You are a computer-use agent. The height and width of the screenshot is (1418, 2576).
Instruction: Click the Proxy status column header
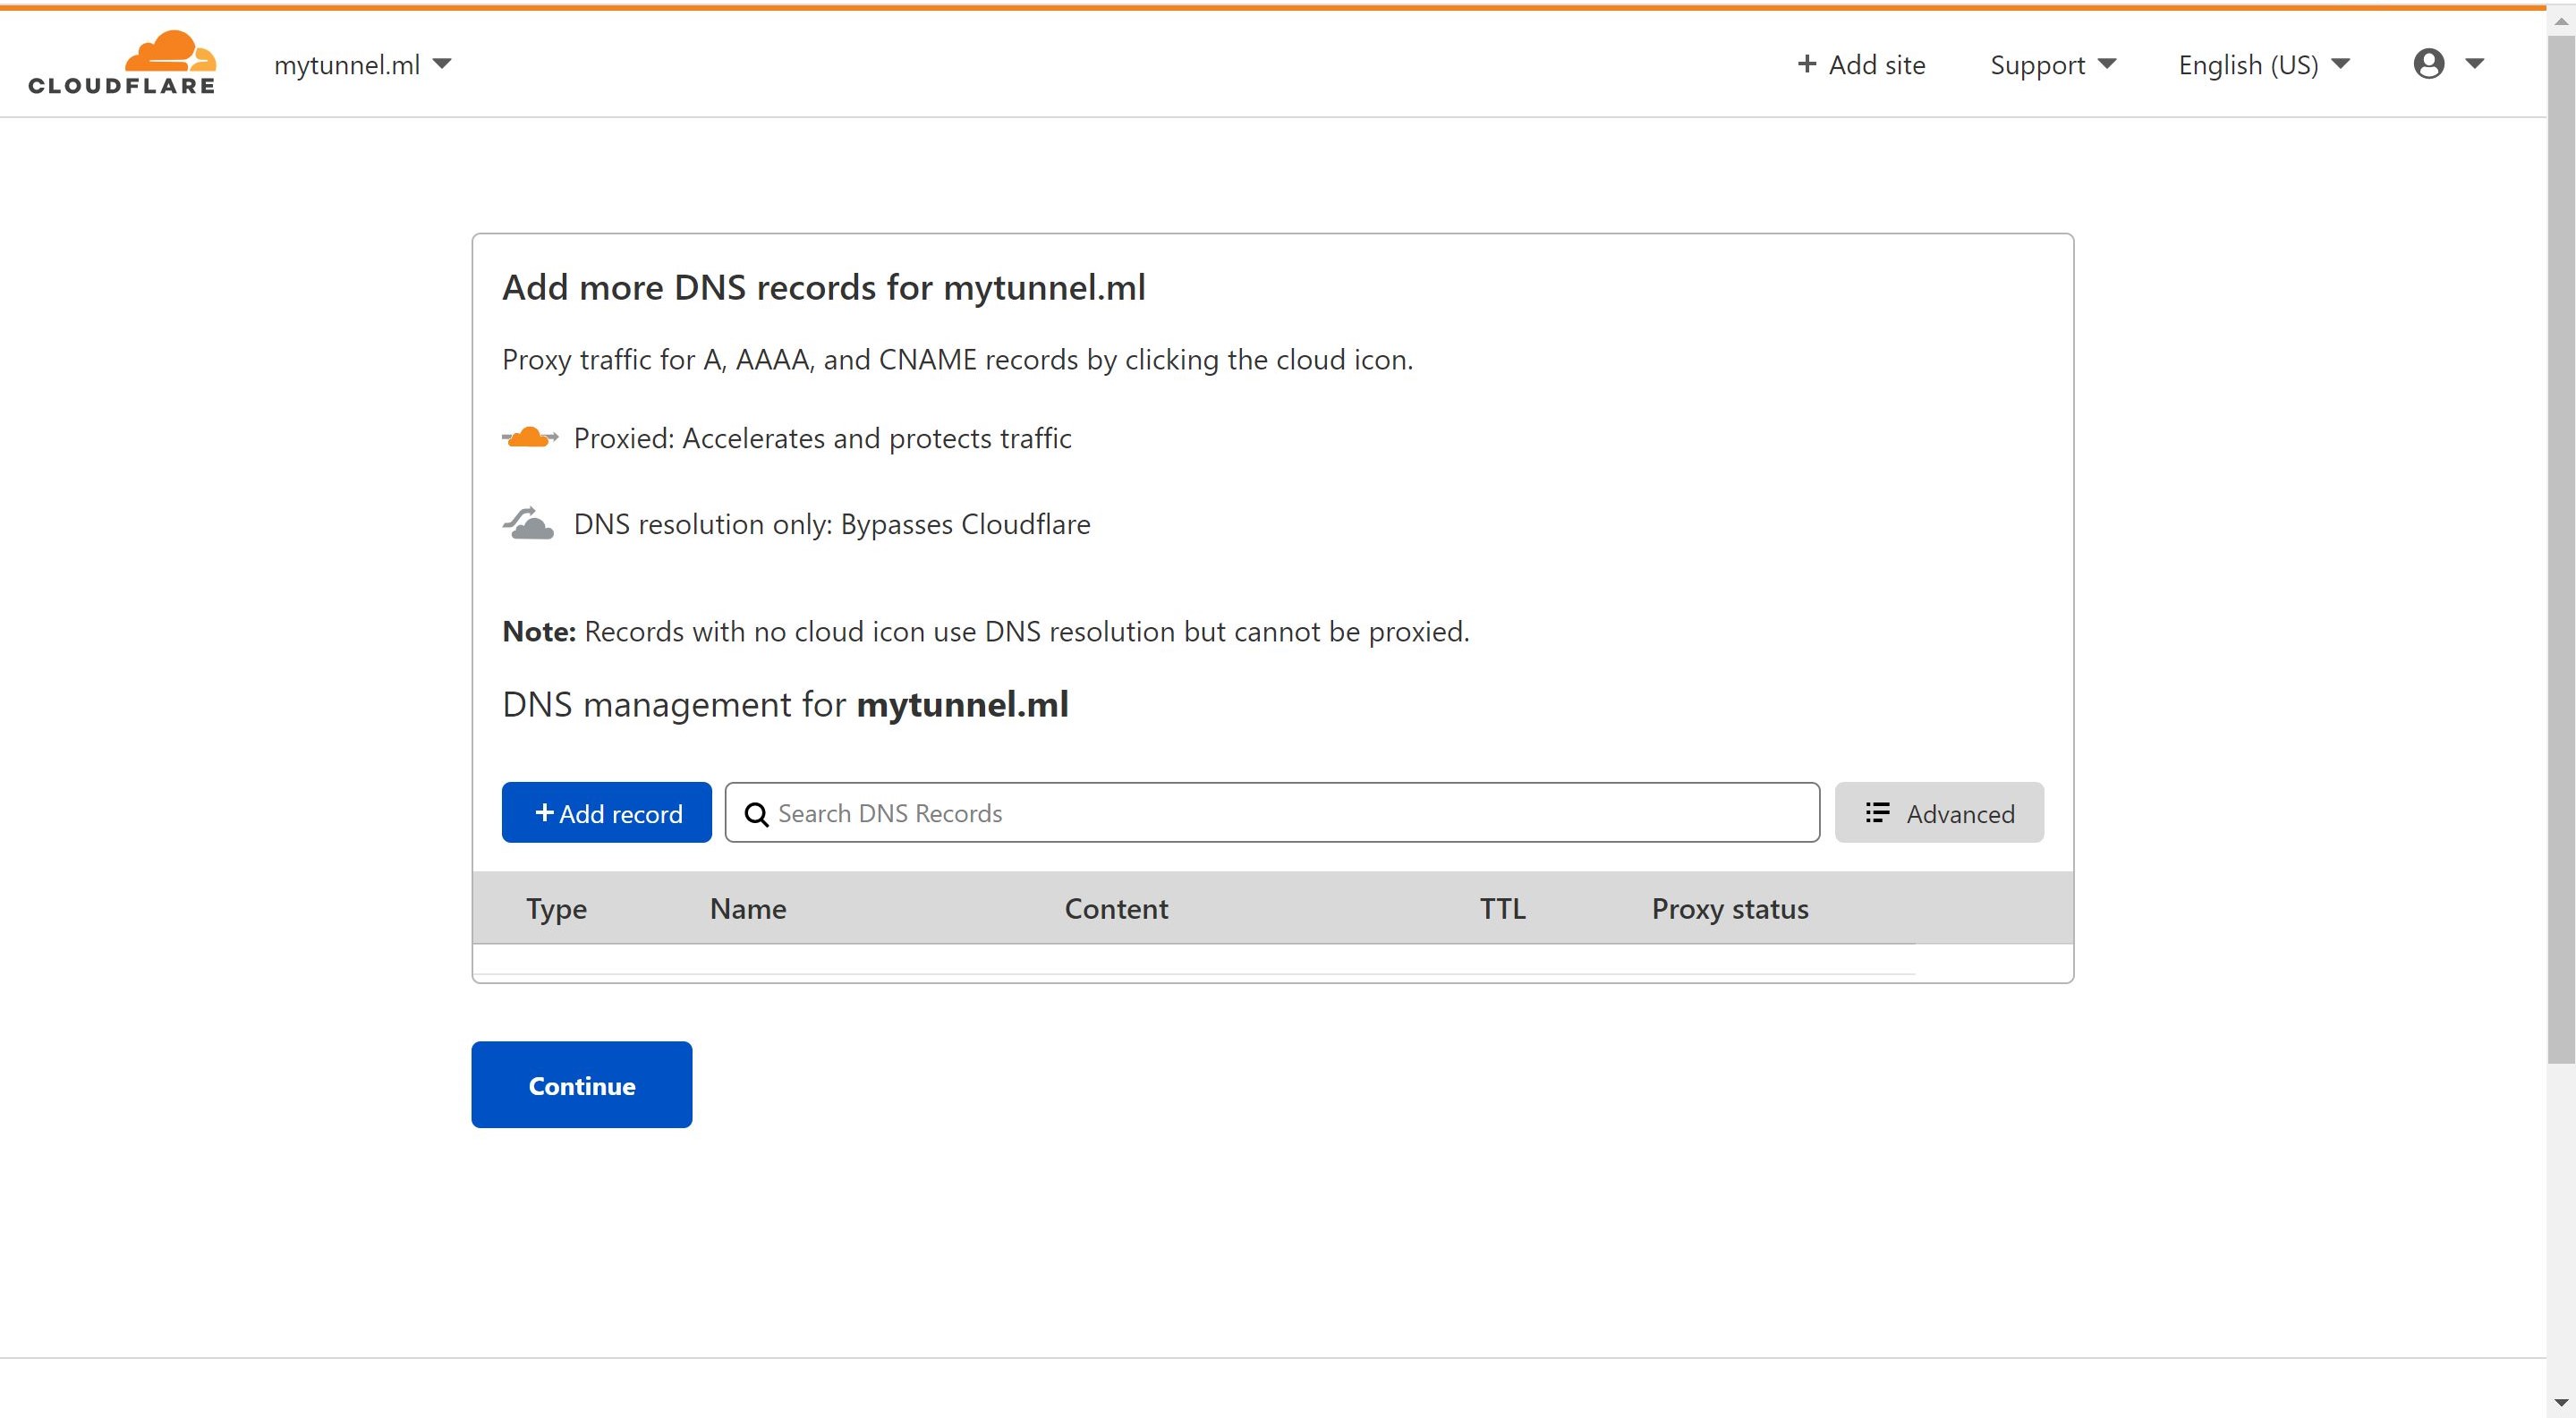pos(1730,909)
